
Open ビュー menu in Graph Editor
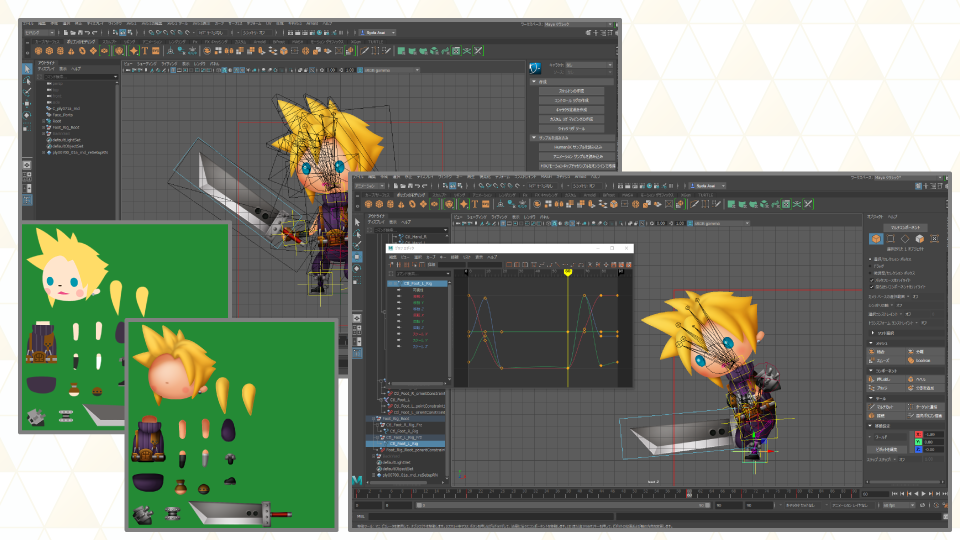coord(405,257)
